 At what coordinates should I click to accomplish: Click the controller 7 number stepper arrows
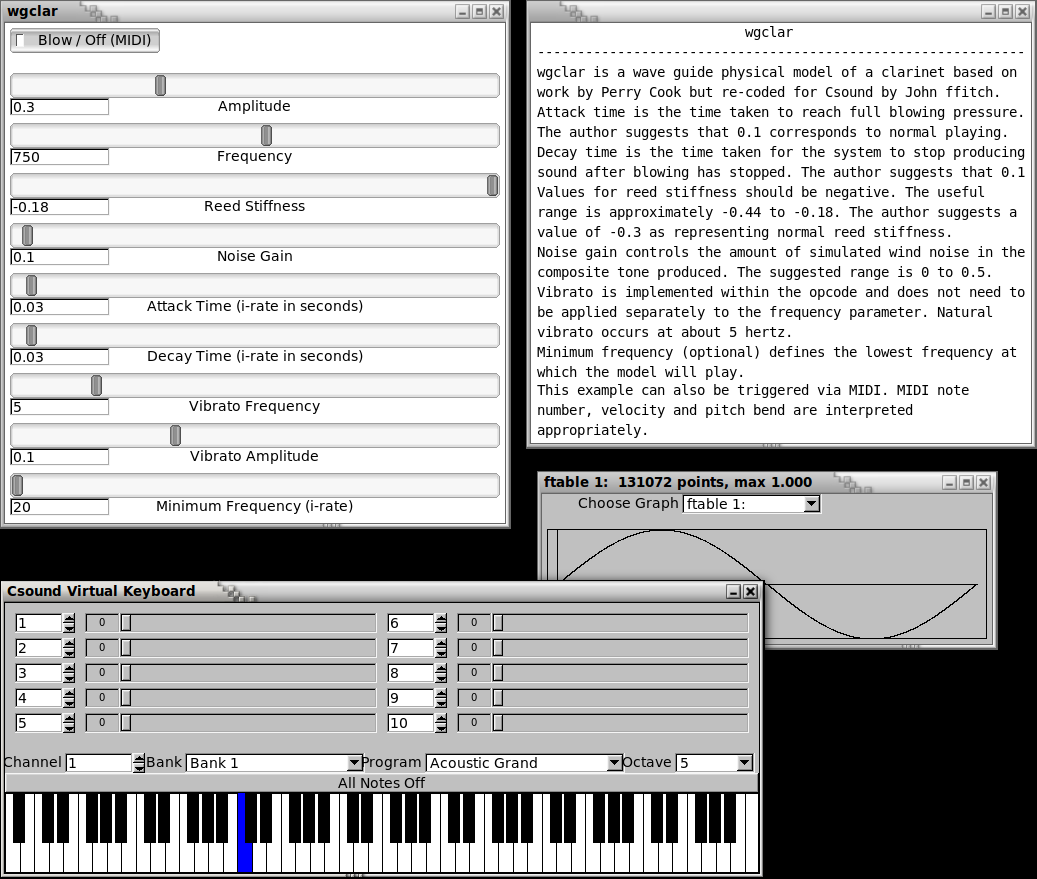(x=441, y=648)
